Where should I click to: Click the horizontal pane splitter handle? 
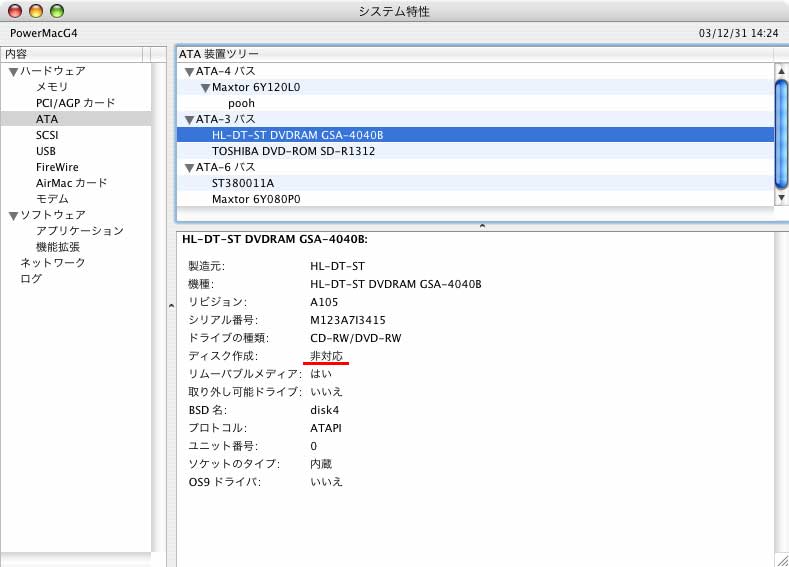coord(482,226)
